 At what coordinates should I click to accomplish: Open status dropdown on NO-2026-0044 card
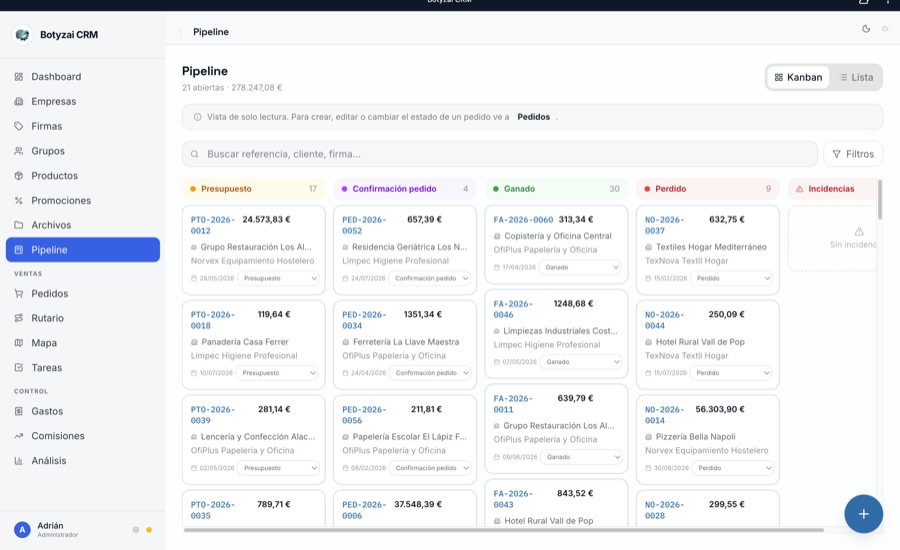(731, 373)
